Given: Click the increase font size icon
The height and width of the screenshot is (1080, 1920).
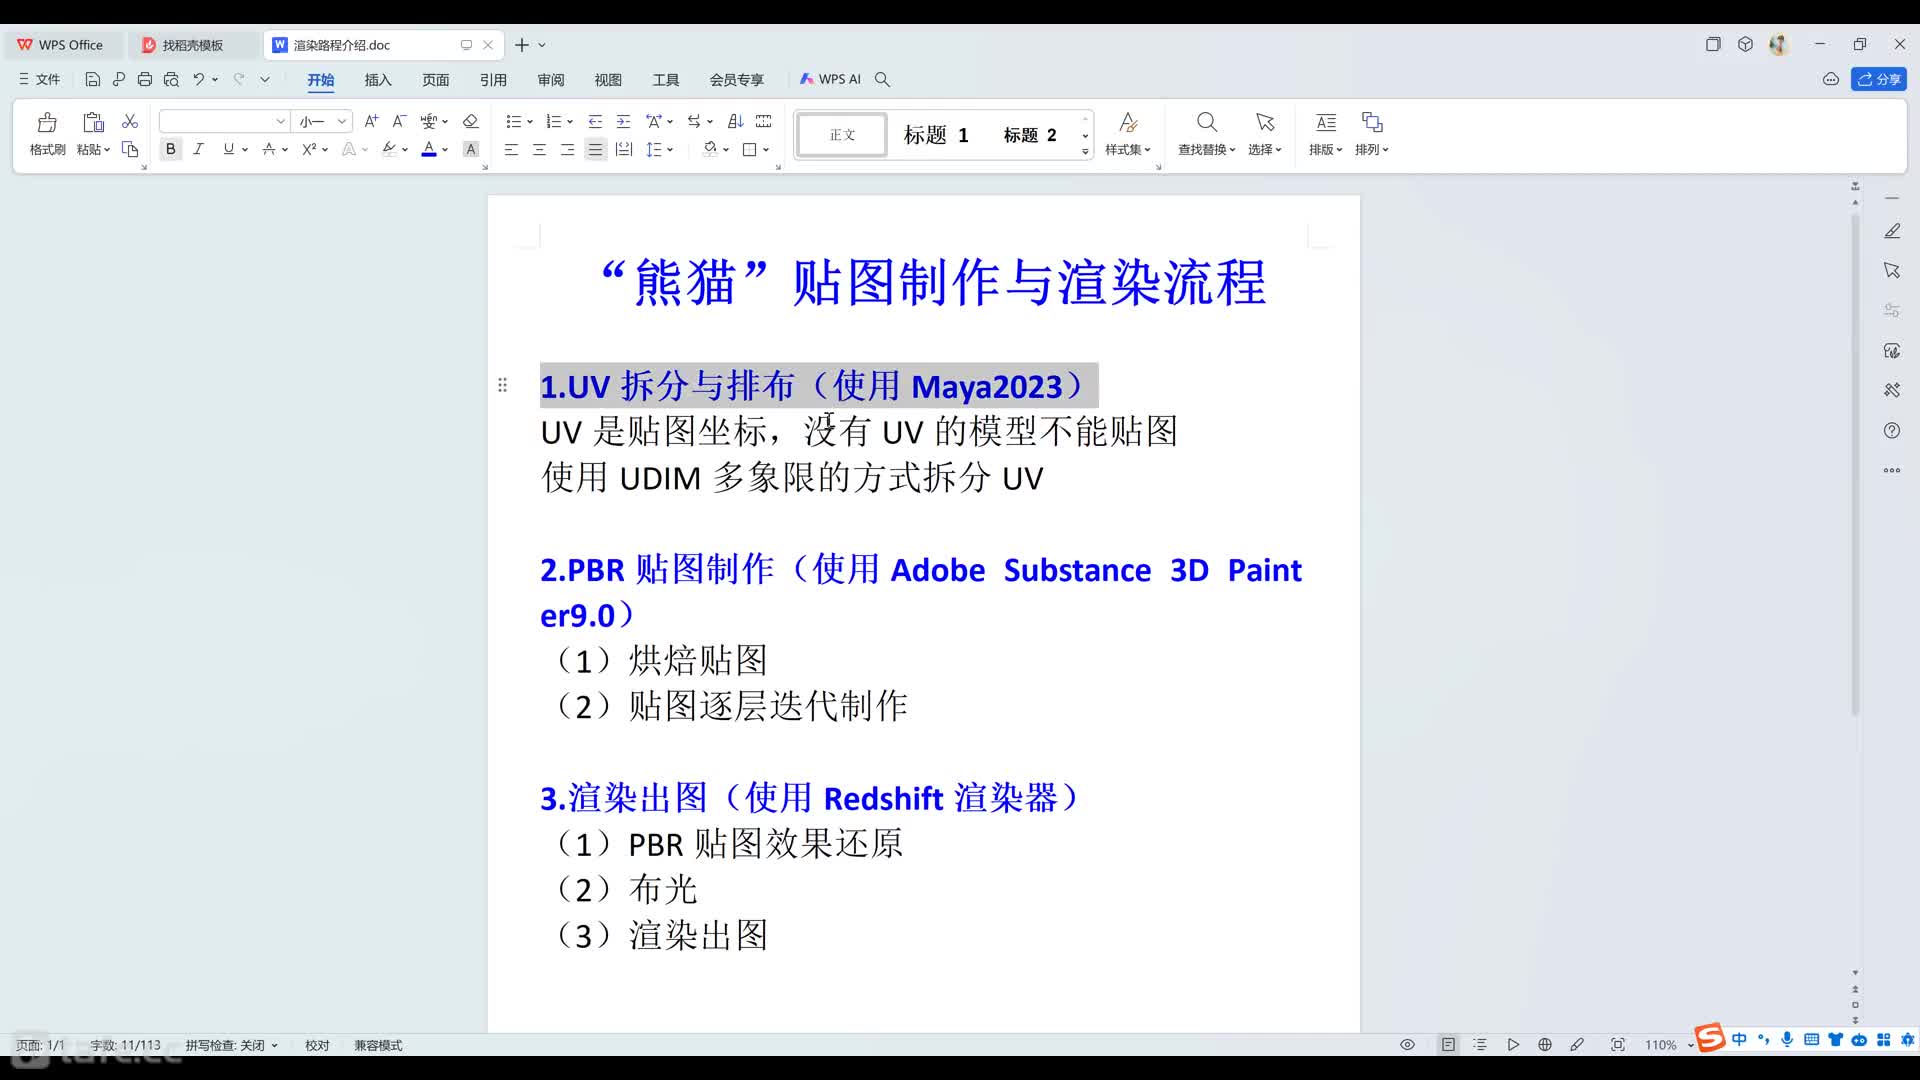Looking at the screenshot, I should pos(371,121).
